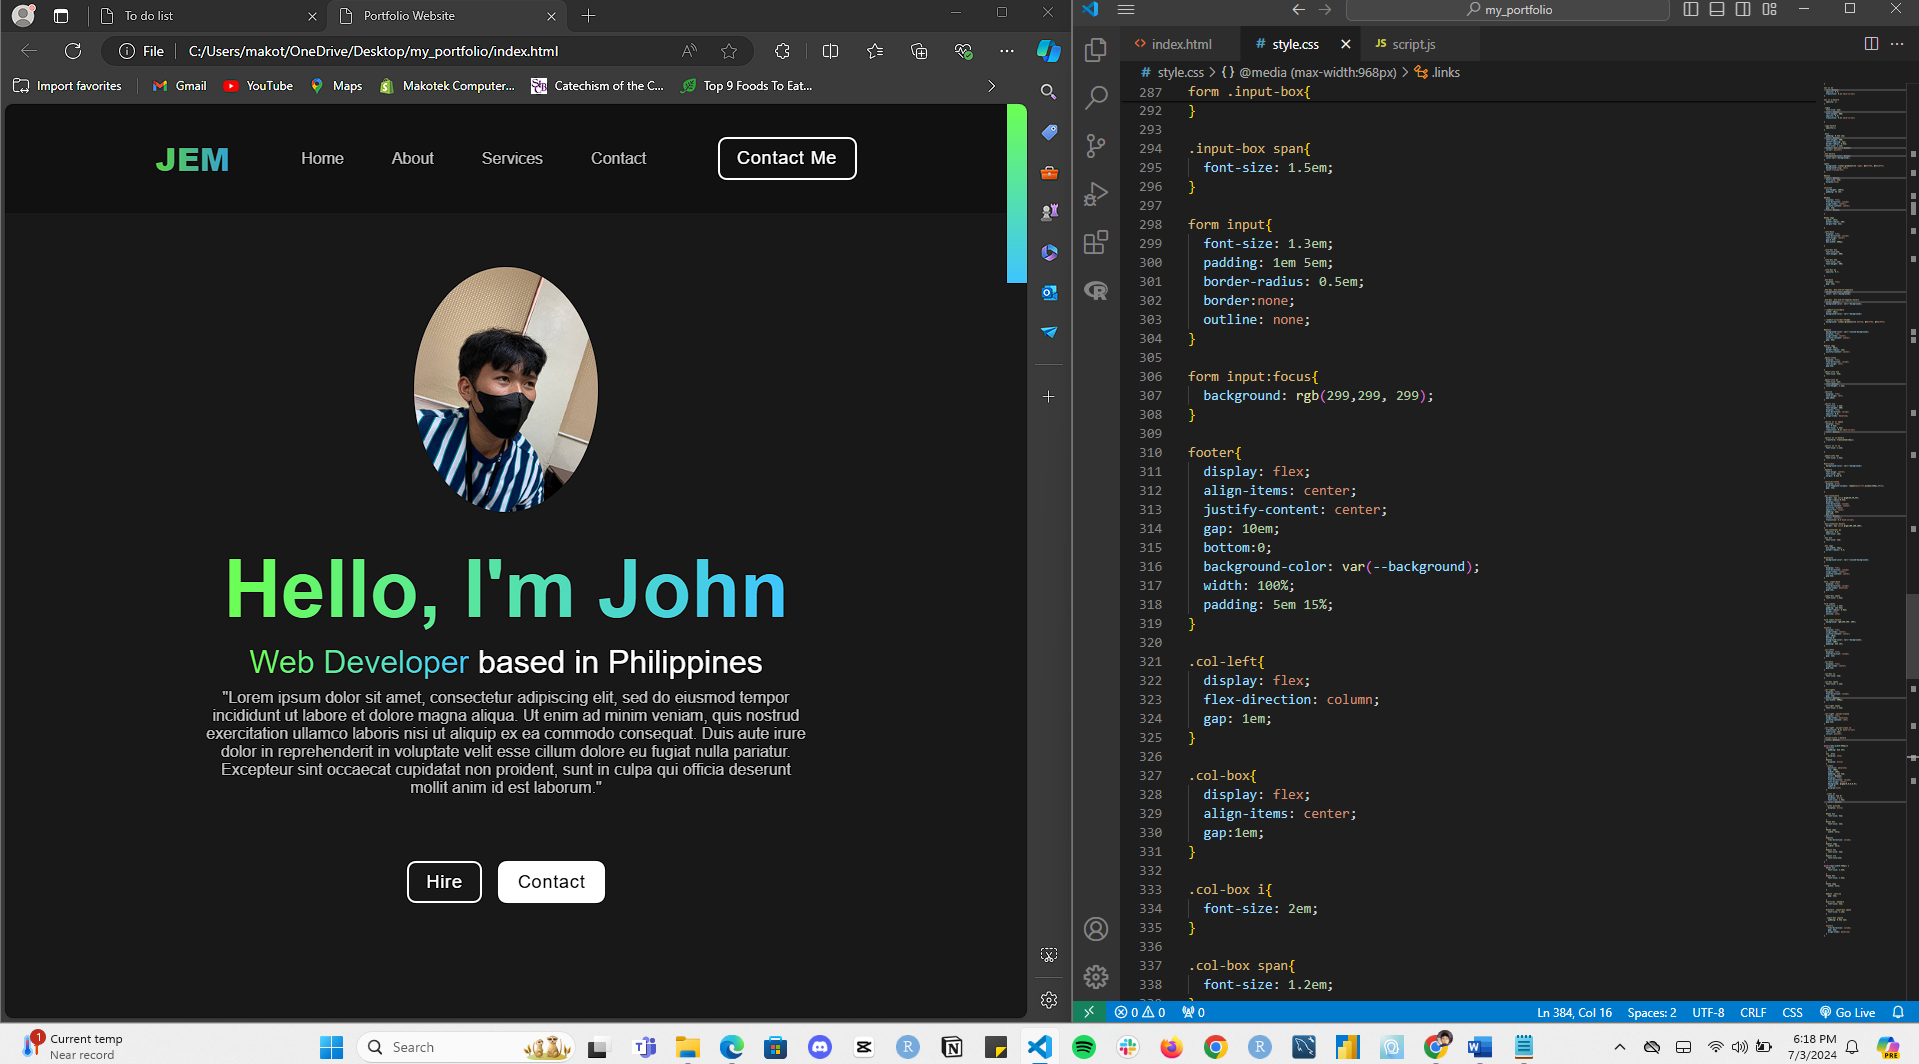This screenshot has height=1064, width=1919.
Task: Open the Edge sidebar search
Action: click(1048, 92)
